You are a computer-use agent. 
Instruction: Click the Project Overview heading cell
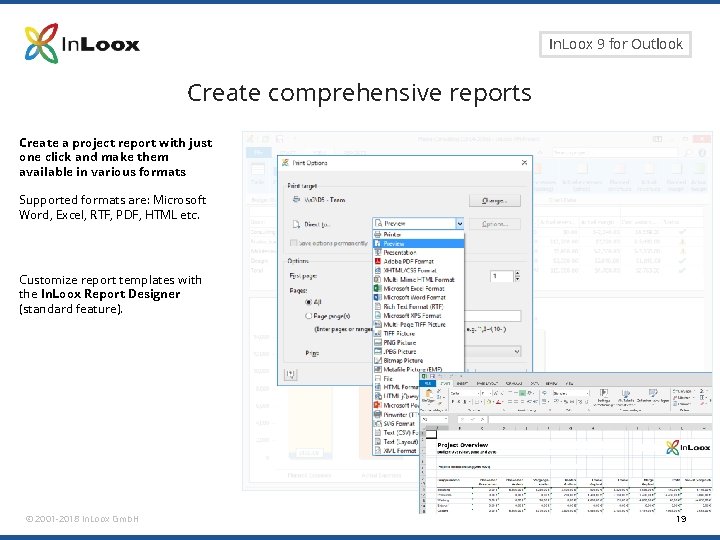(x=462, y=445)
